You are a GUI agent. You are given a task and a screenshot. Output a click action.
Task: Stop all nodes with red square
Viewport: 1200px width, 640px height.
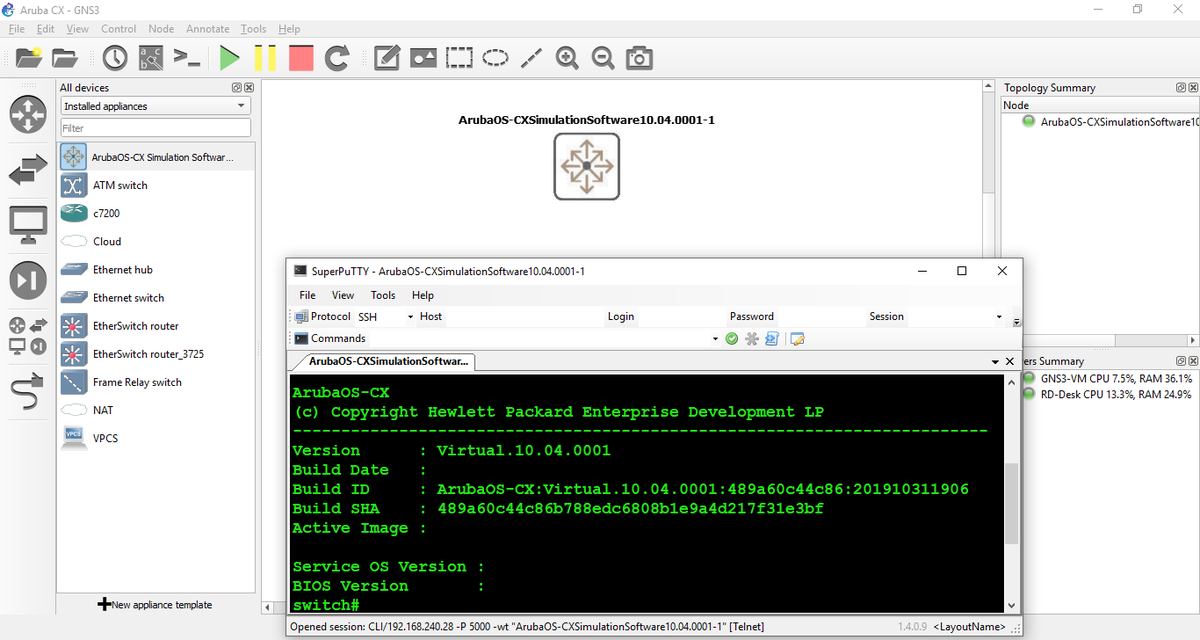point(301,58)
